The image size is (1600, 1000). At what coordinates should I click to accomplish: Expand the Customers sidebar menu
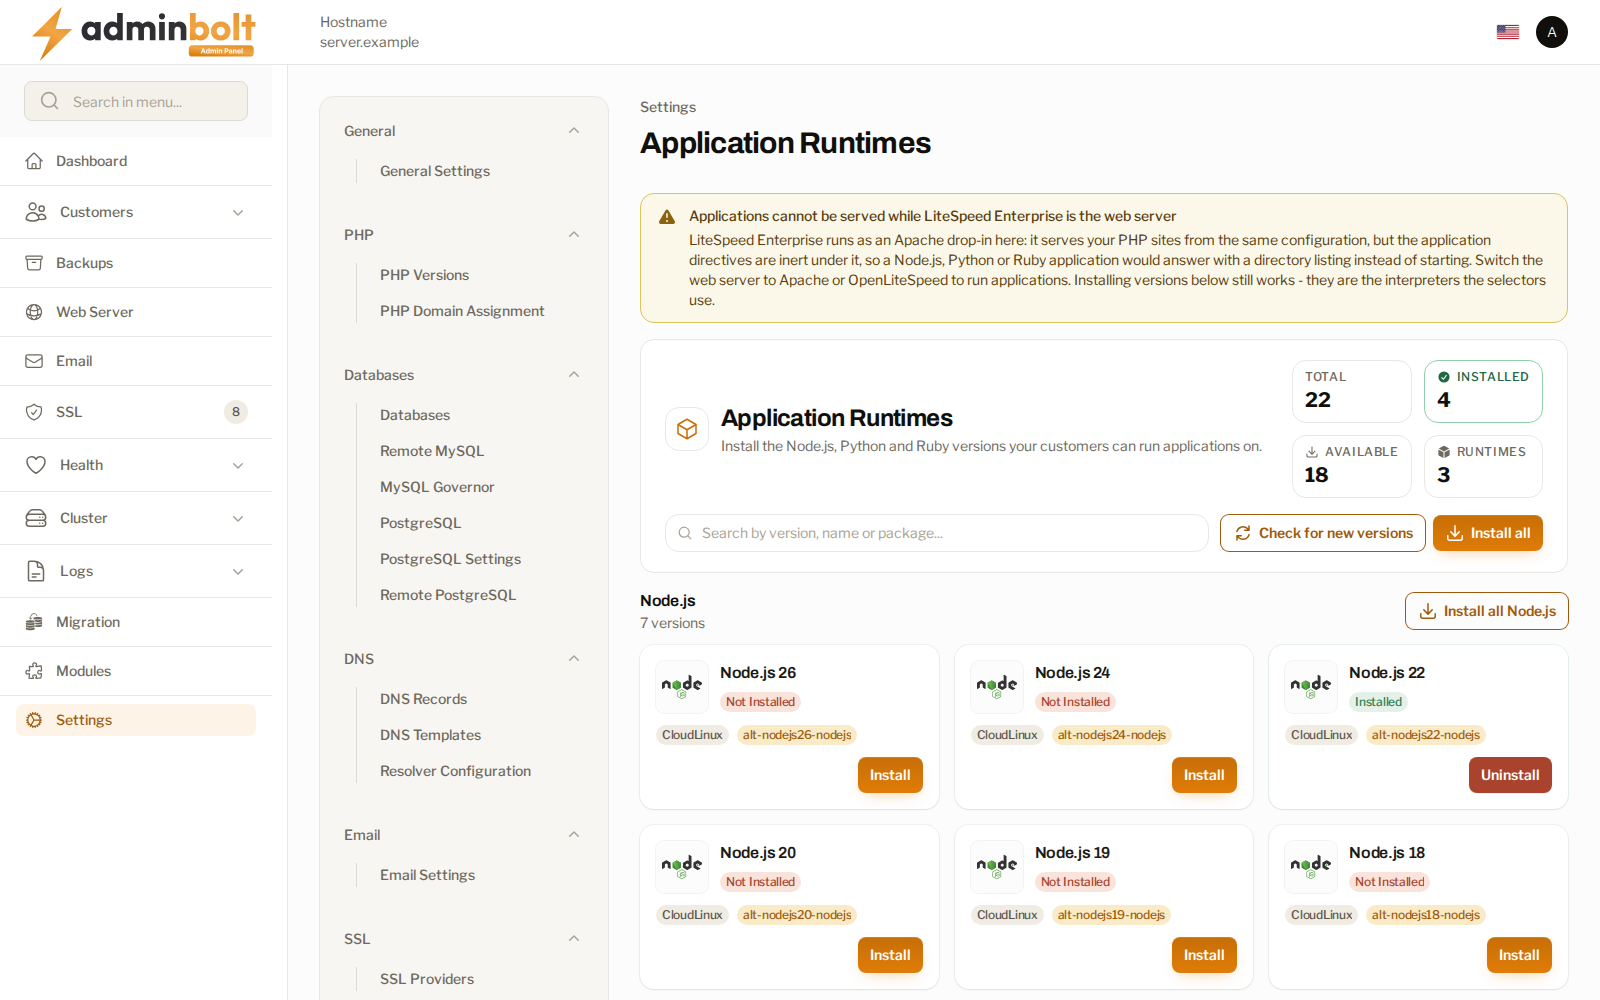(238, 212)
